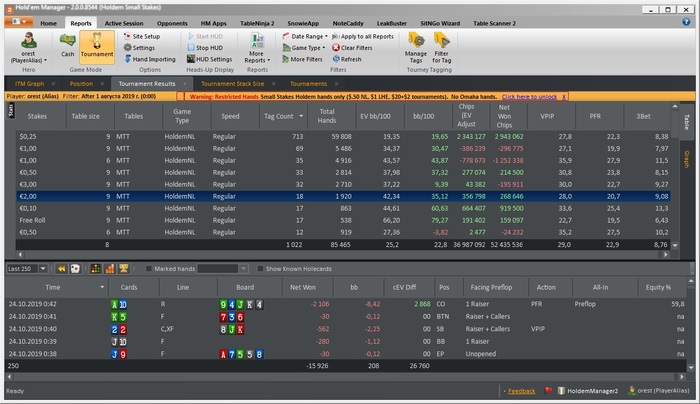Open the Game Type filter dropdown
The width and height of the screenshot is (700, 404).
pyautogui.click(x=304, y=47)
